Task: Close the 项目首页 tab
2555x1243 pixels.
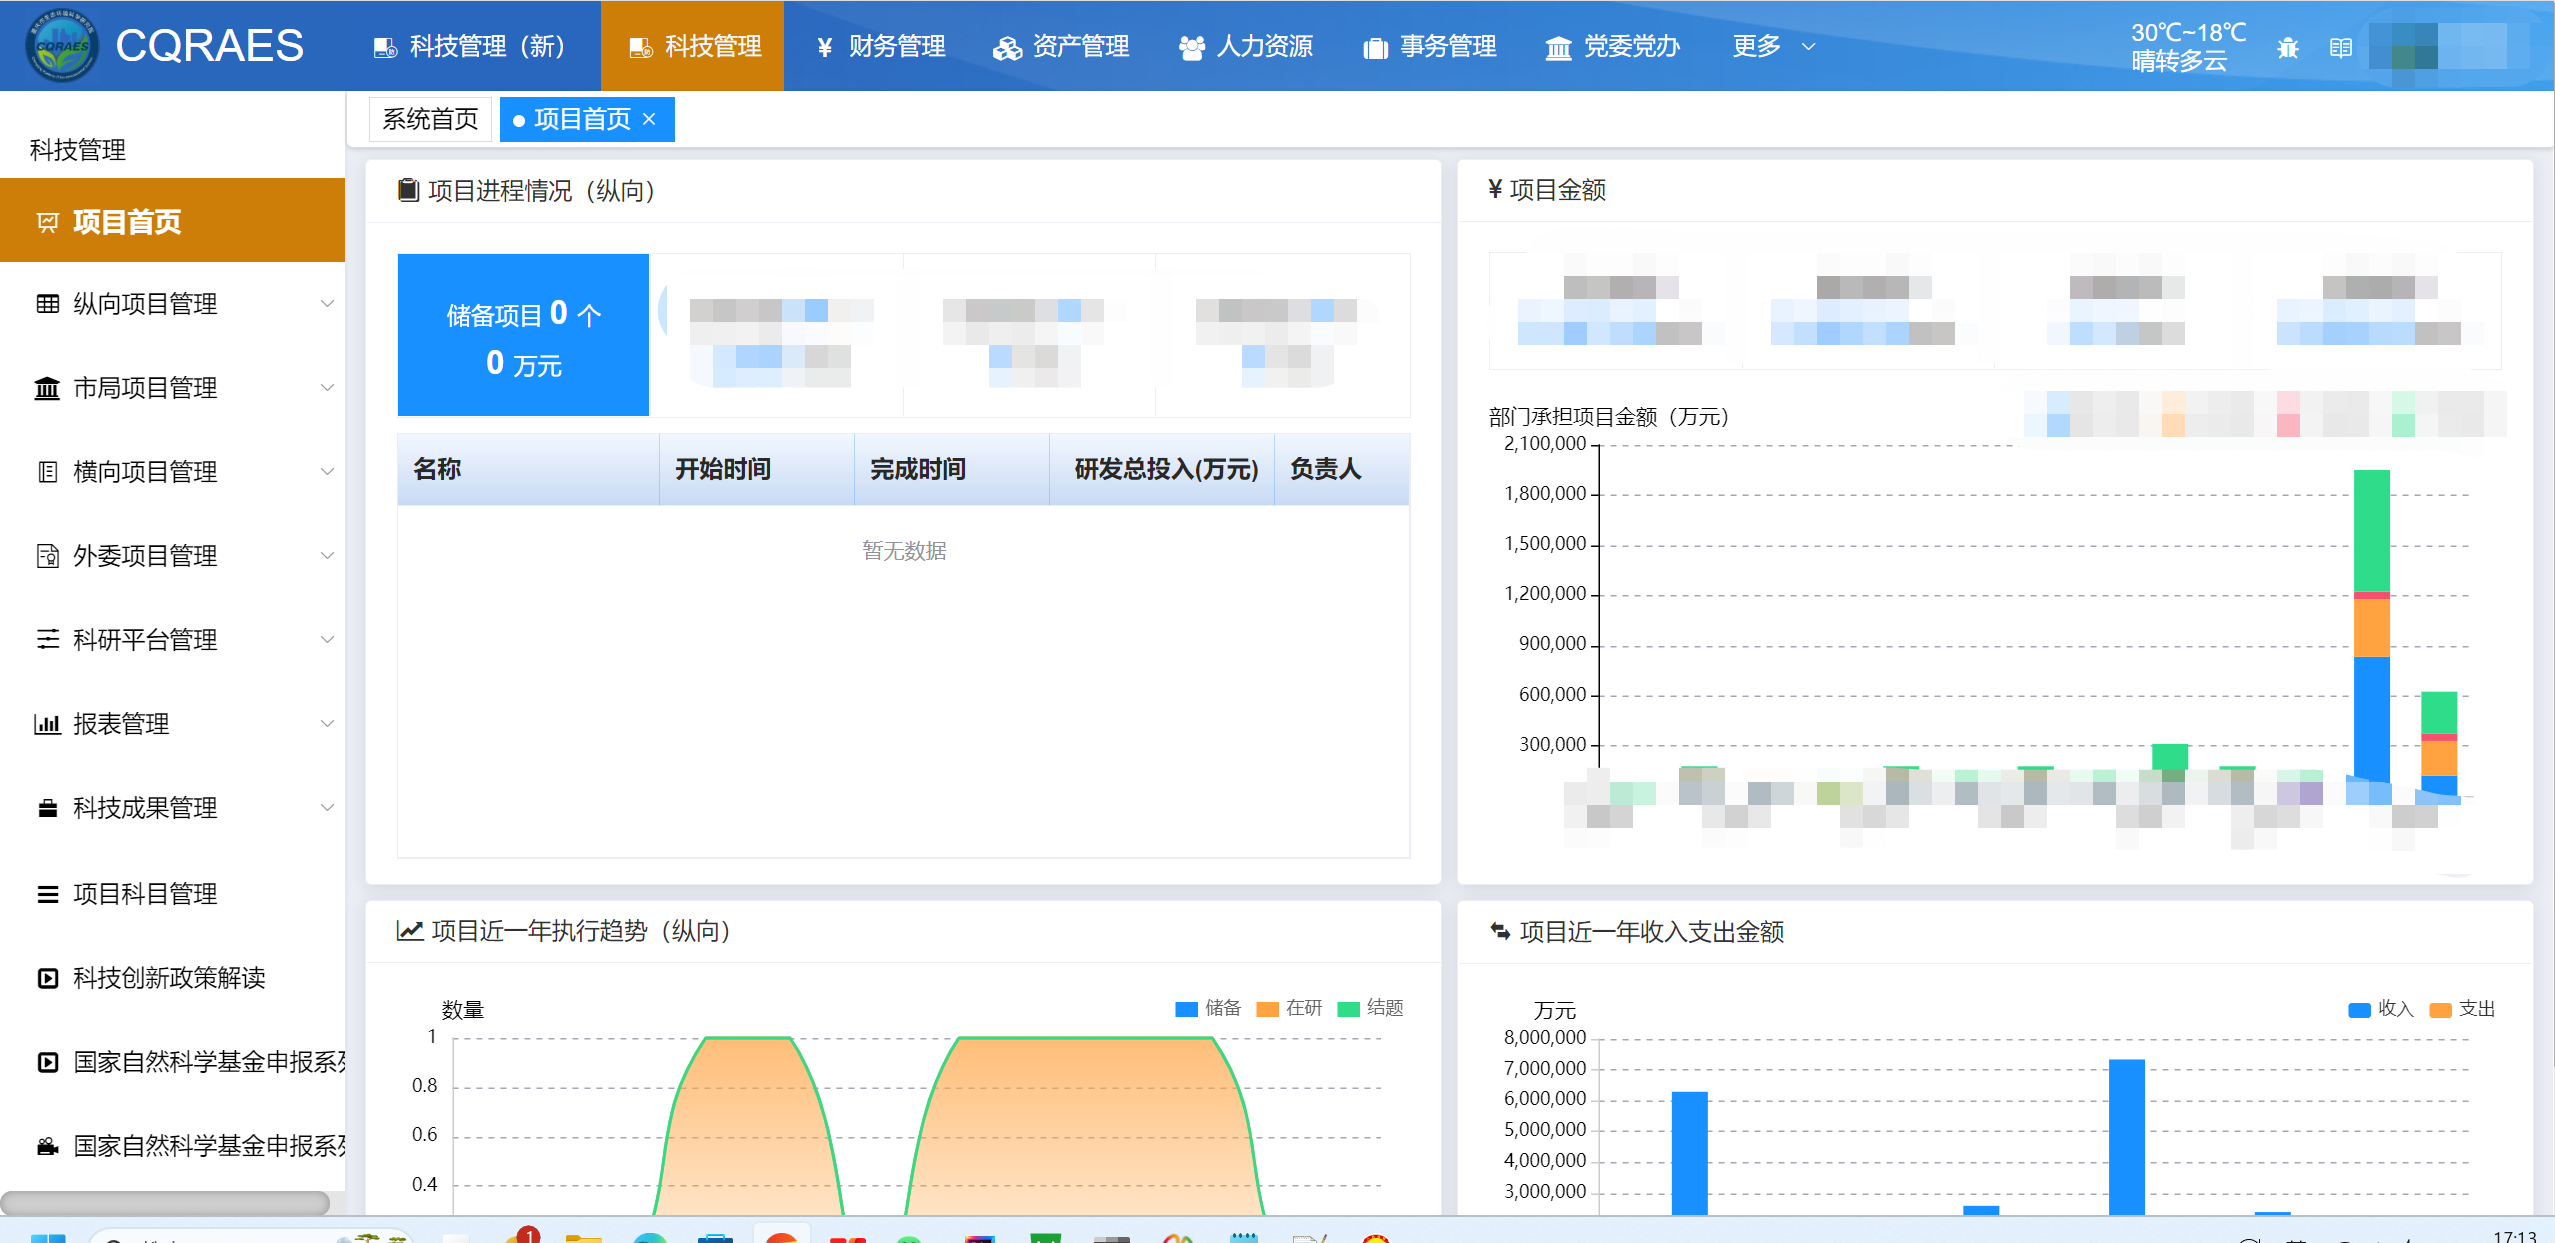Action: click(650, 119)
